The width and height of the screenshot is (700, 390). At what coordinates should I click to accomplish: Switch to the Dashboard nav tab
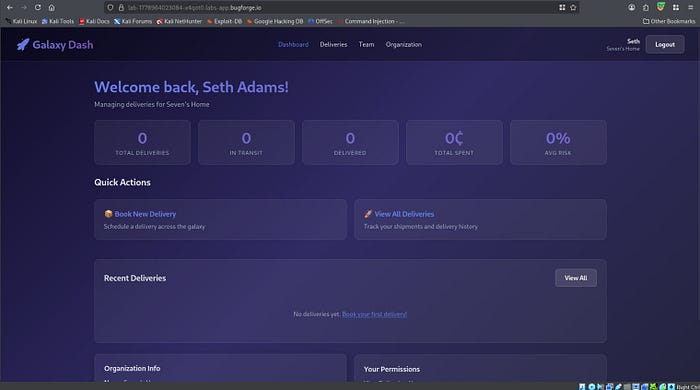(293, 45)
